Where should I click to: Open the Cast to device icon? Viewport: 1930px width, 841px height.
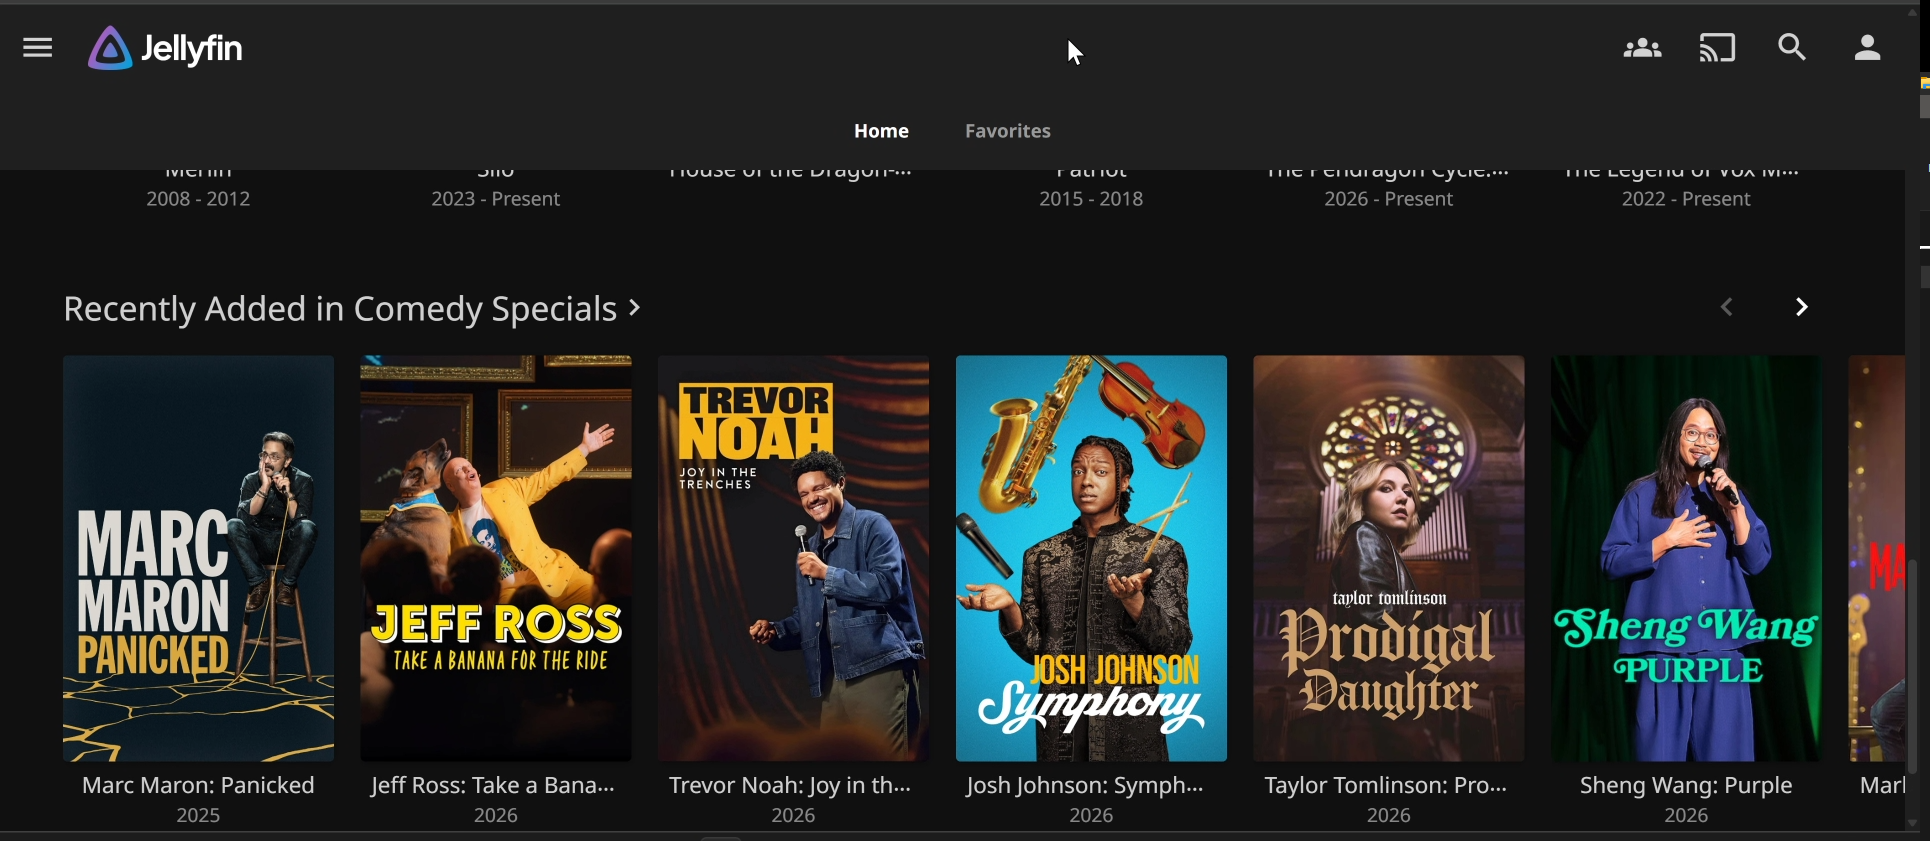[1718, 48]
